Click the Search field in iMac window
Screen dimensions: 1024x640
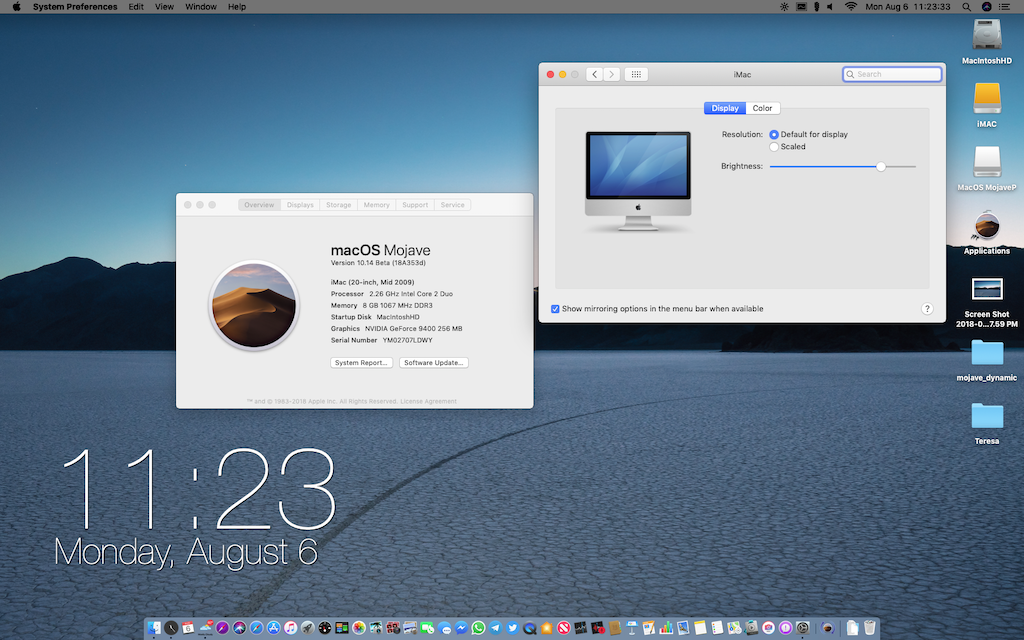tap(892, 74)
